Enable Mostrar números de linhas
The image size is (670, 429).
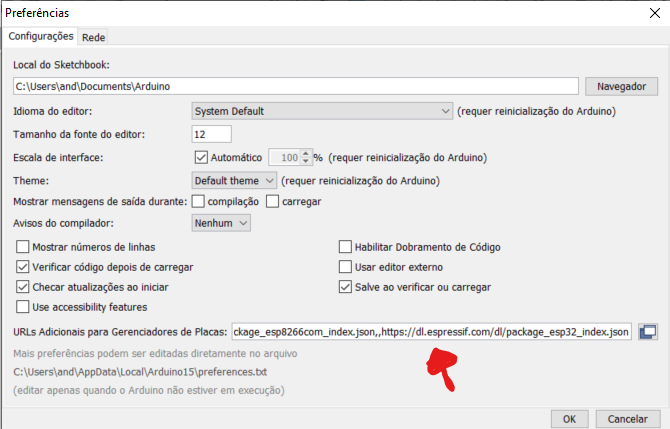tap(23, 247)
